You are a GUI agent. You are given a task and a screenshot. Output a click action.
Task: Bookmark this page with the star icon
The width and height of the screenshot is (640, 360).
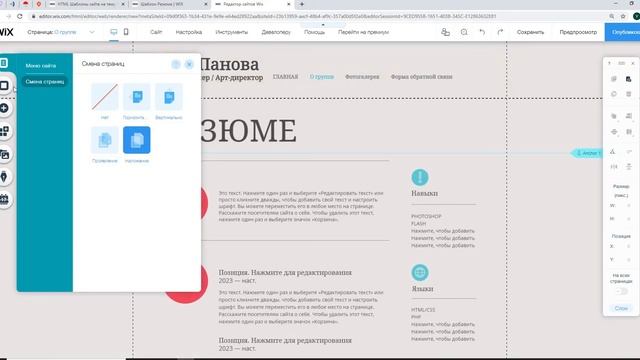pos(623,16)
